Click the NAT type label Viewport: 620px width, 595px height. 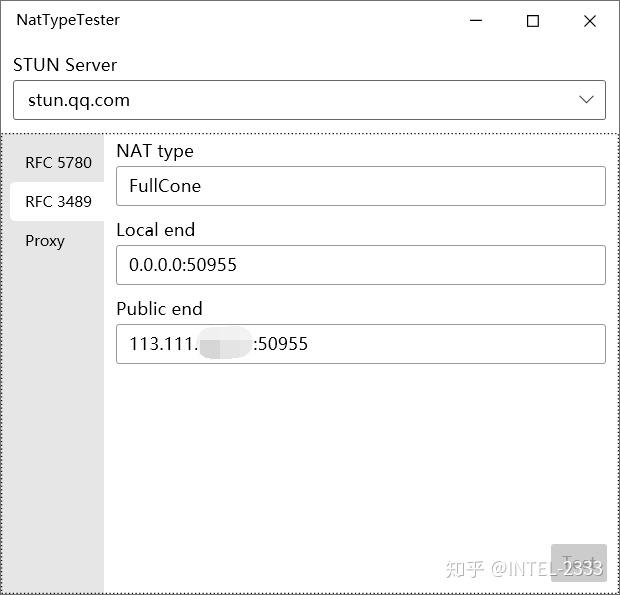[x=155, y=151]
